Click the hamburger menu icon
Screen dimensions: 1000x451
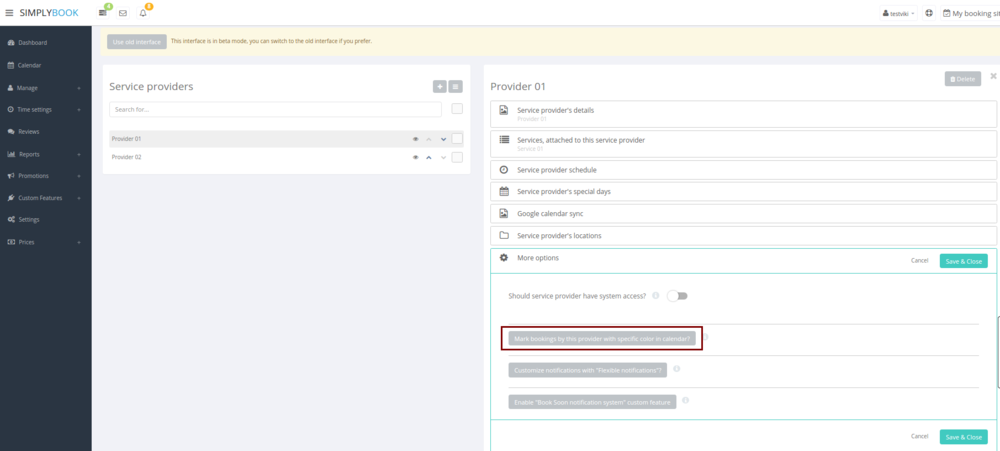(x=10, y=13)
